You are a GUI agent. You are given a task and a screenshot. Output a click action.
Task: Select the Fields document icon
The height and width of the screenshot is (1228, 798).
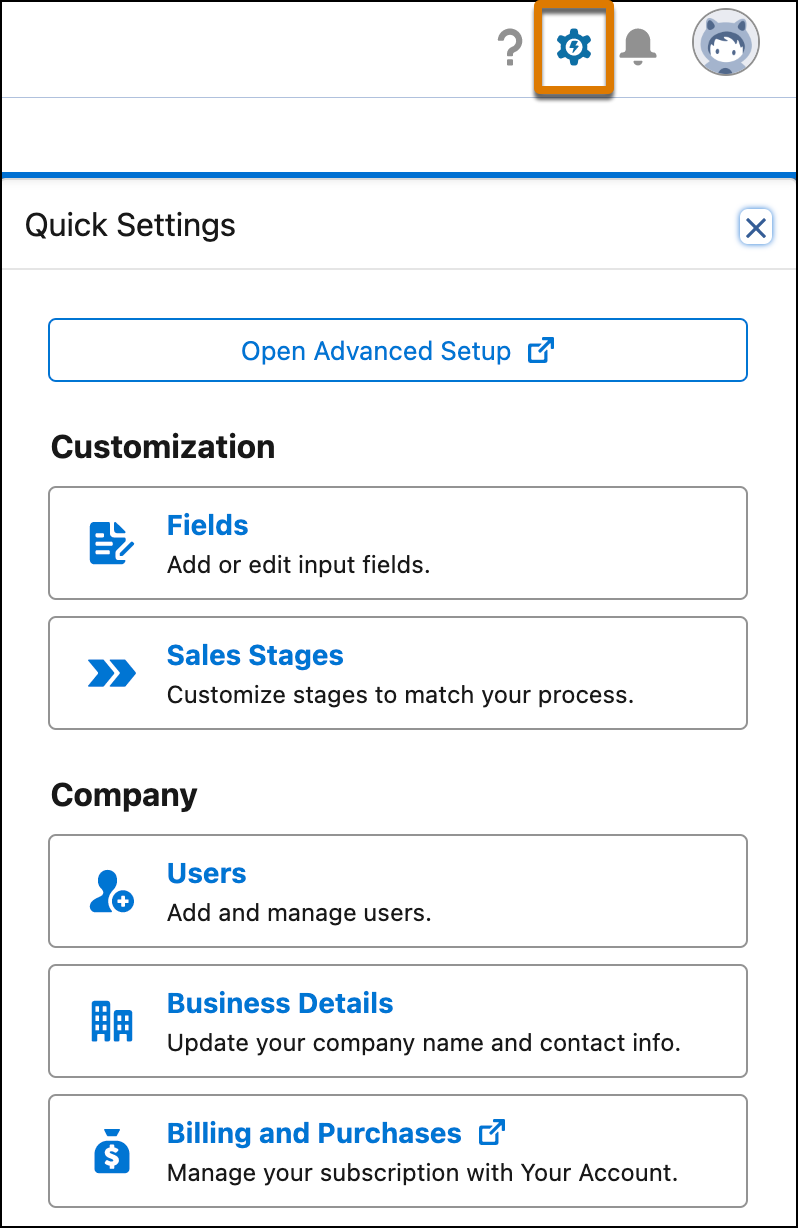point(112,542)
